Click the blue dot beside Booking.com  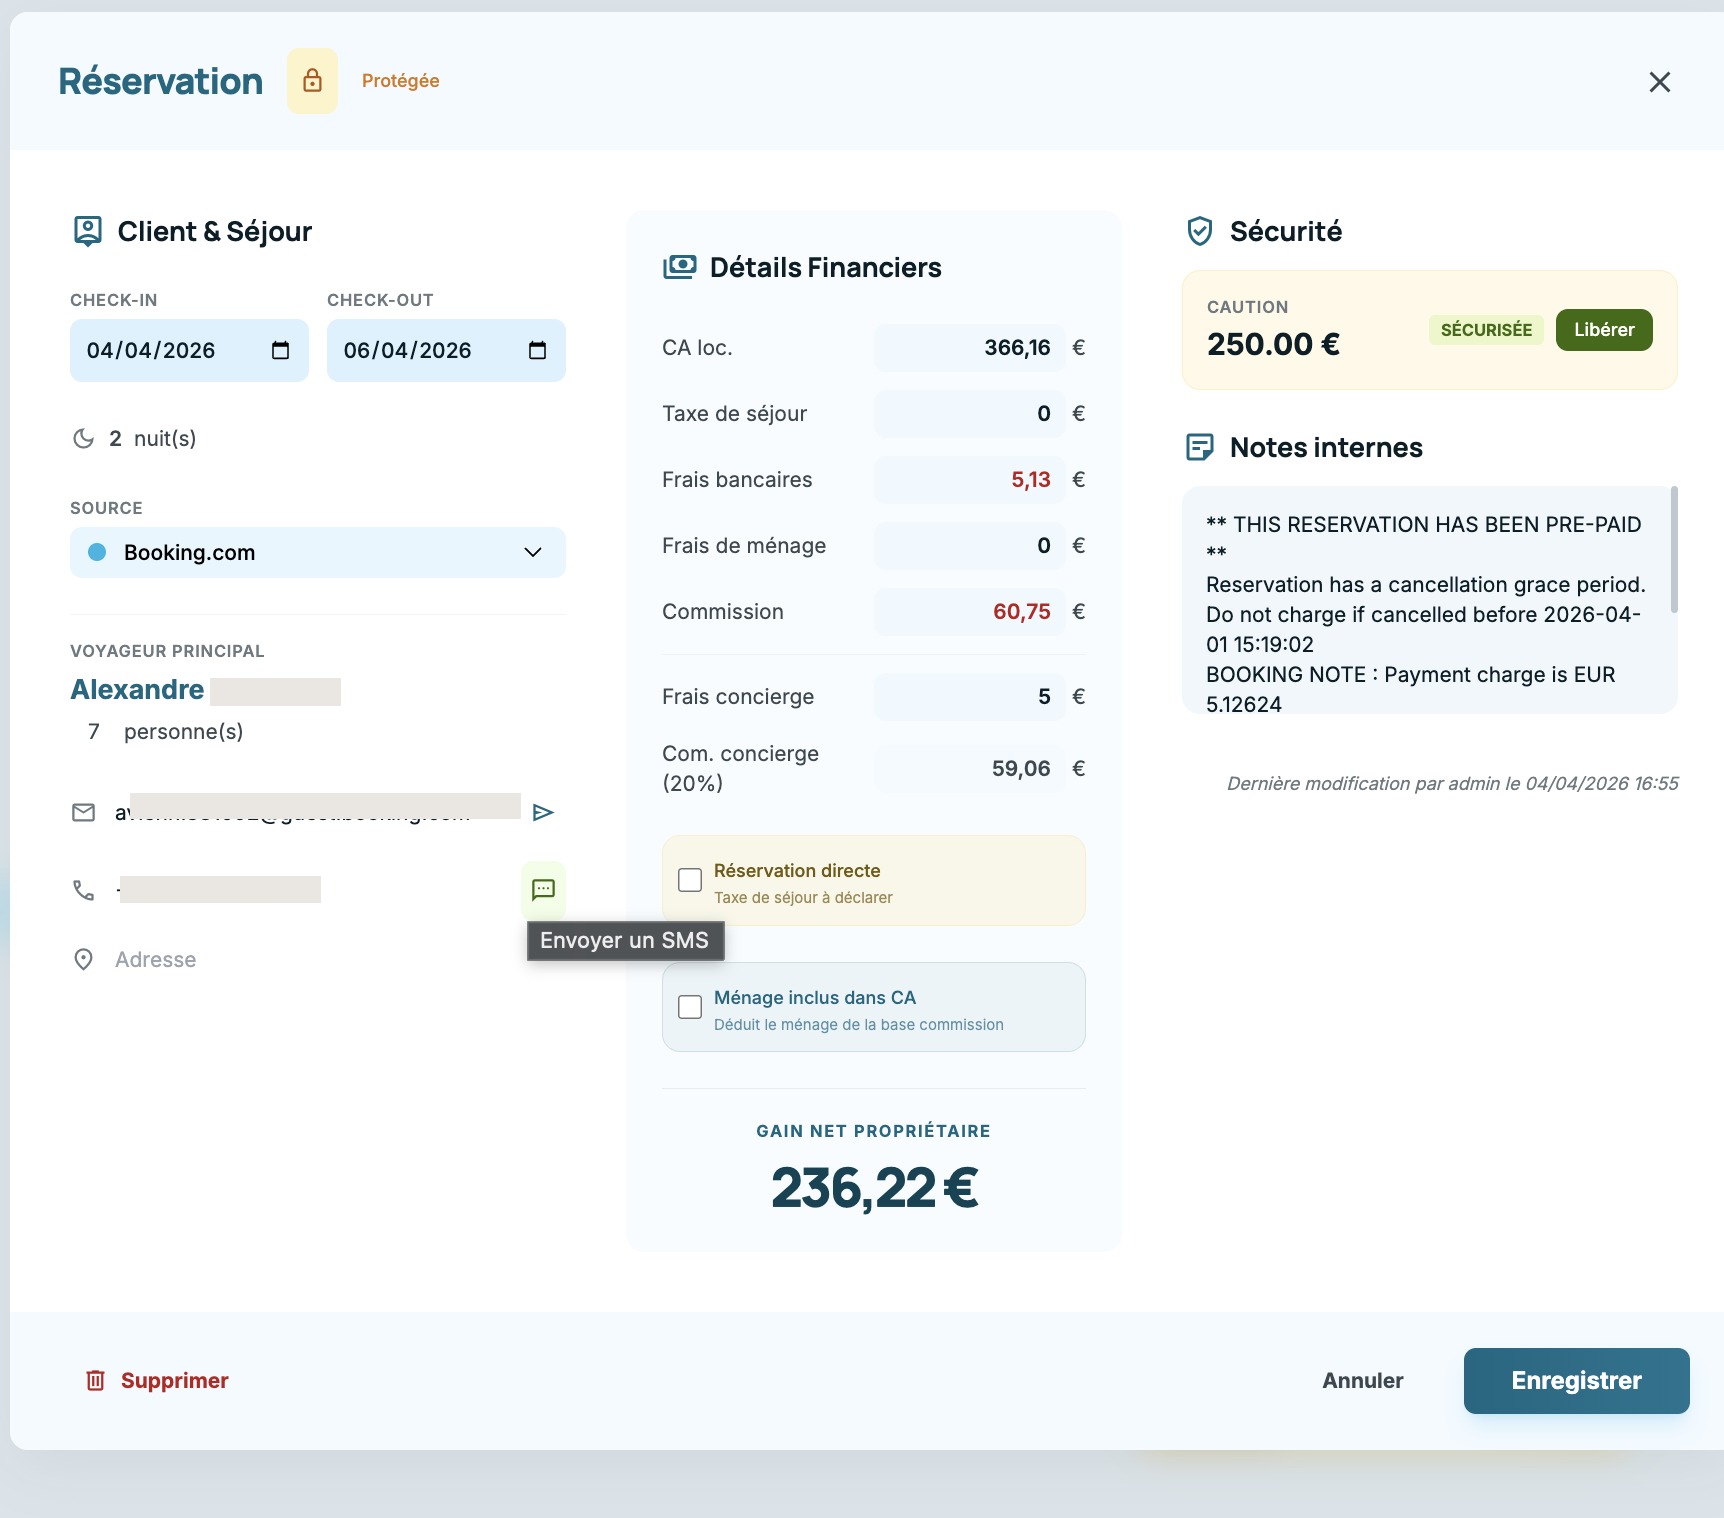point(96,551)
